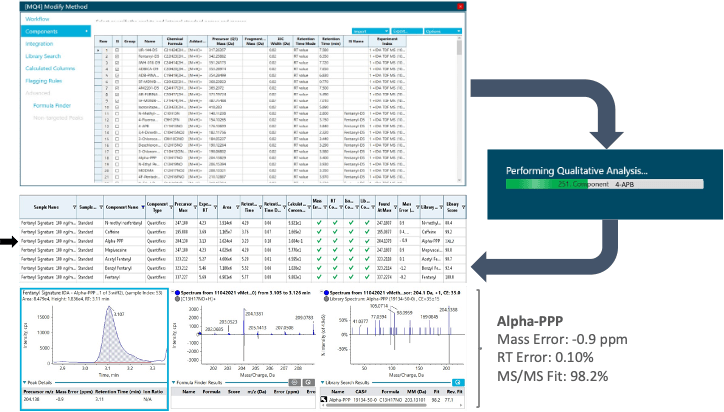Toggle IS checkbox in row 16

pos(118,147)
